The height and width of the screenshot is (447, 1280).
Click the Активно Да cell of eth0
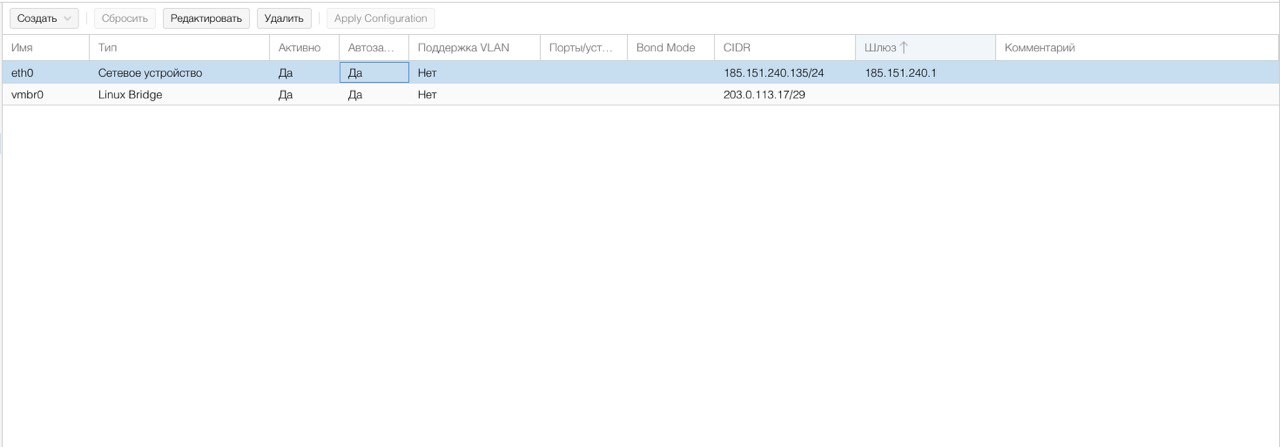pyautogui.click(x=304, y=73)
